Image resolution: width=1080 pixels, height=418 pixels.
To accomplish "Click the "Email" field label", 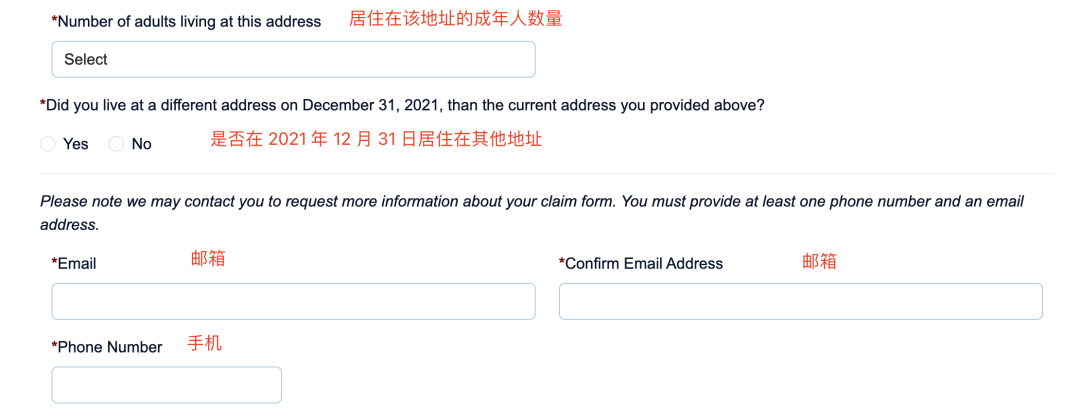I will click(x=76, y=264).
